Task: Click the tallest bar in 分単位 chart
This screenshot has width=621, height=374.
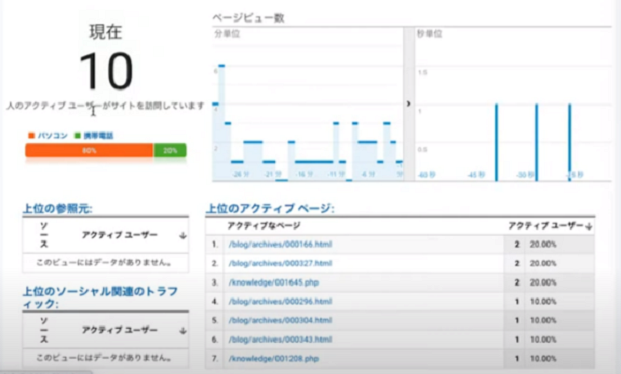Action: pyautogui.click(x=222, y=123)
